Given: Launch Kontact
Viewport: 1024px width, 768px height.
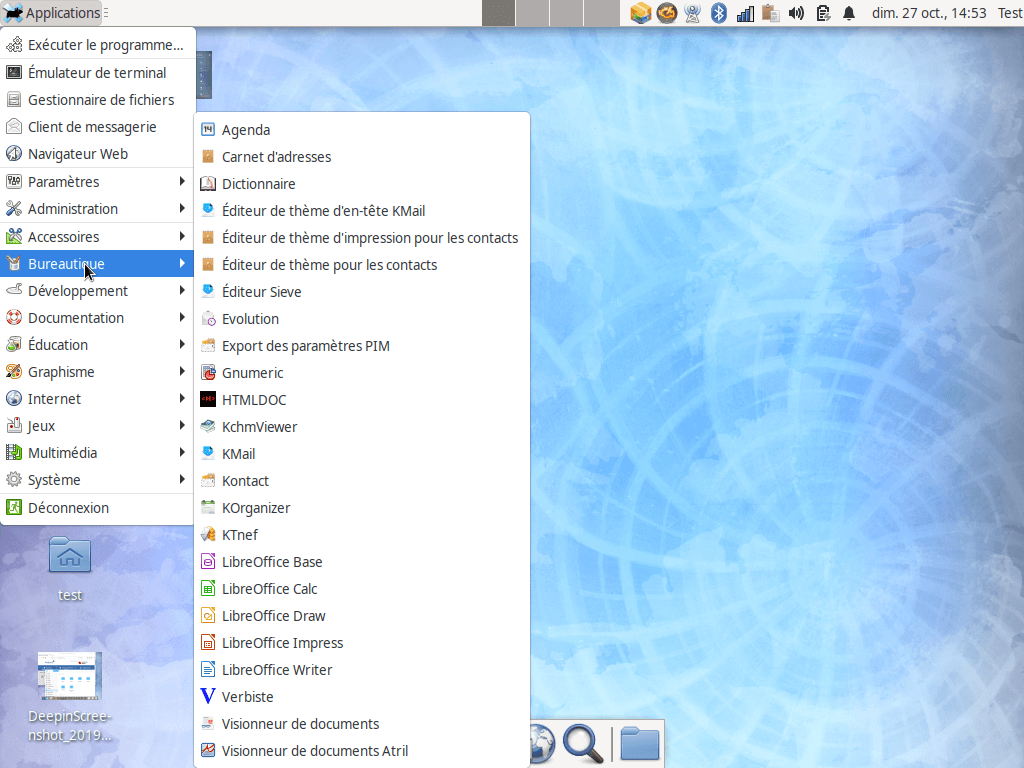Looking at the screenshot, I should [x=362, y=481].
